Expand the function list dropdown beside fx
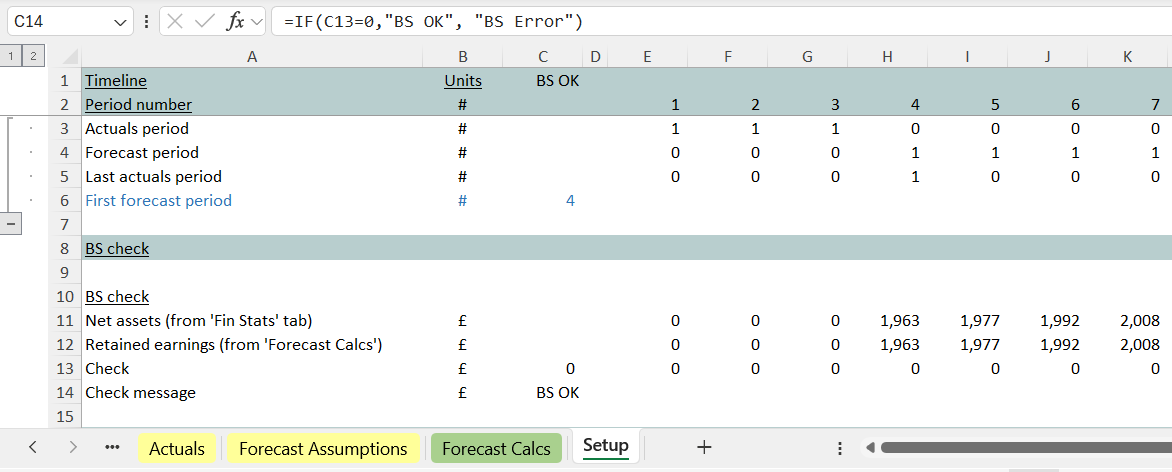 [x=257, y=21]
